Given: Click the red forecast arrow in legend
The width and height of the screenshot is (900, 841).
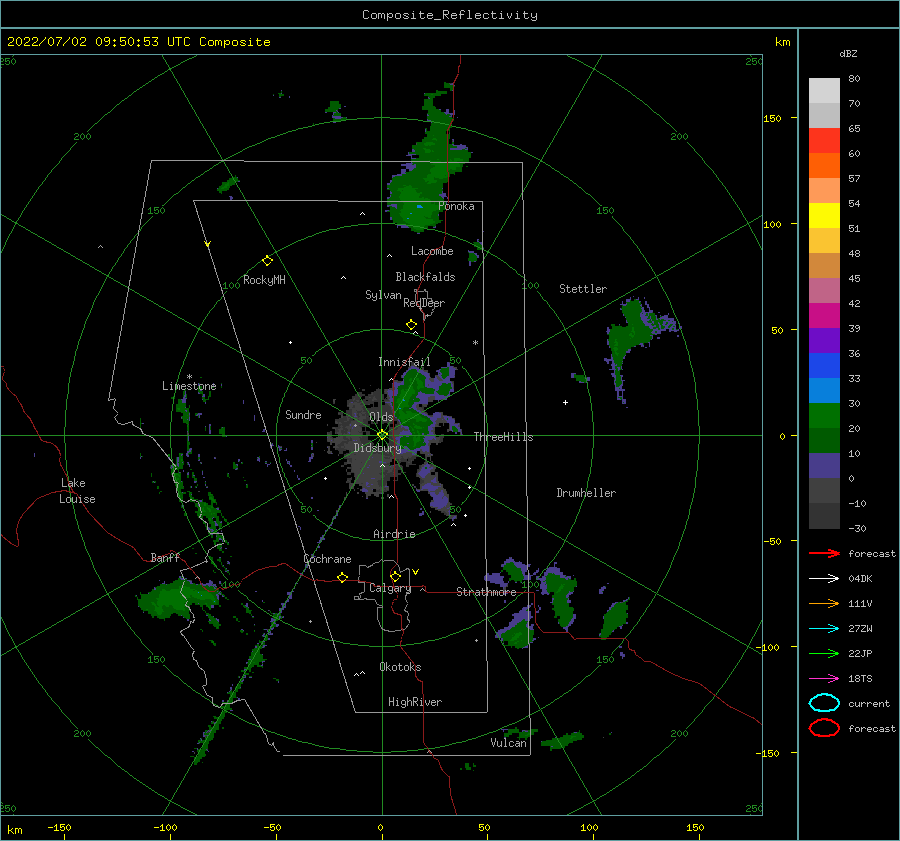Looking at the screenshot, I should (x=824, y=553).
